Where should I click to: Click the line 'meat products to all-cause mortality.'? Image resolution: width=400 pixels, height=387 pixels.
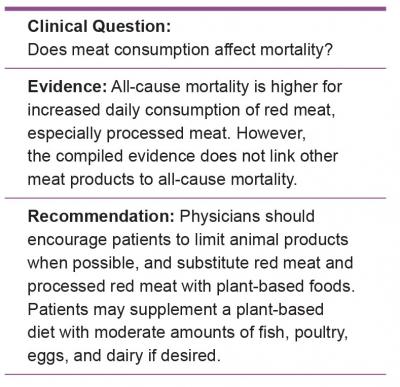pyautogui.click(x=162, y=180)
